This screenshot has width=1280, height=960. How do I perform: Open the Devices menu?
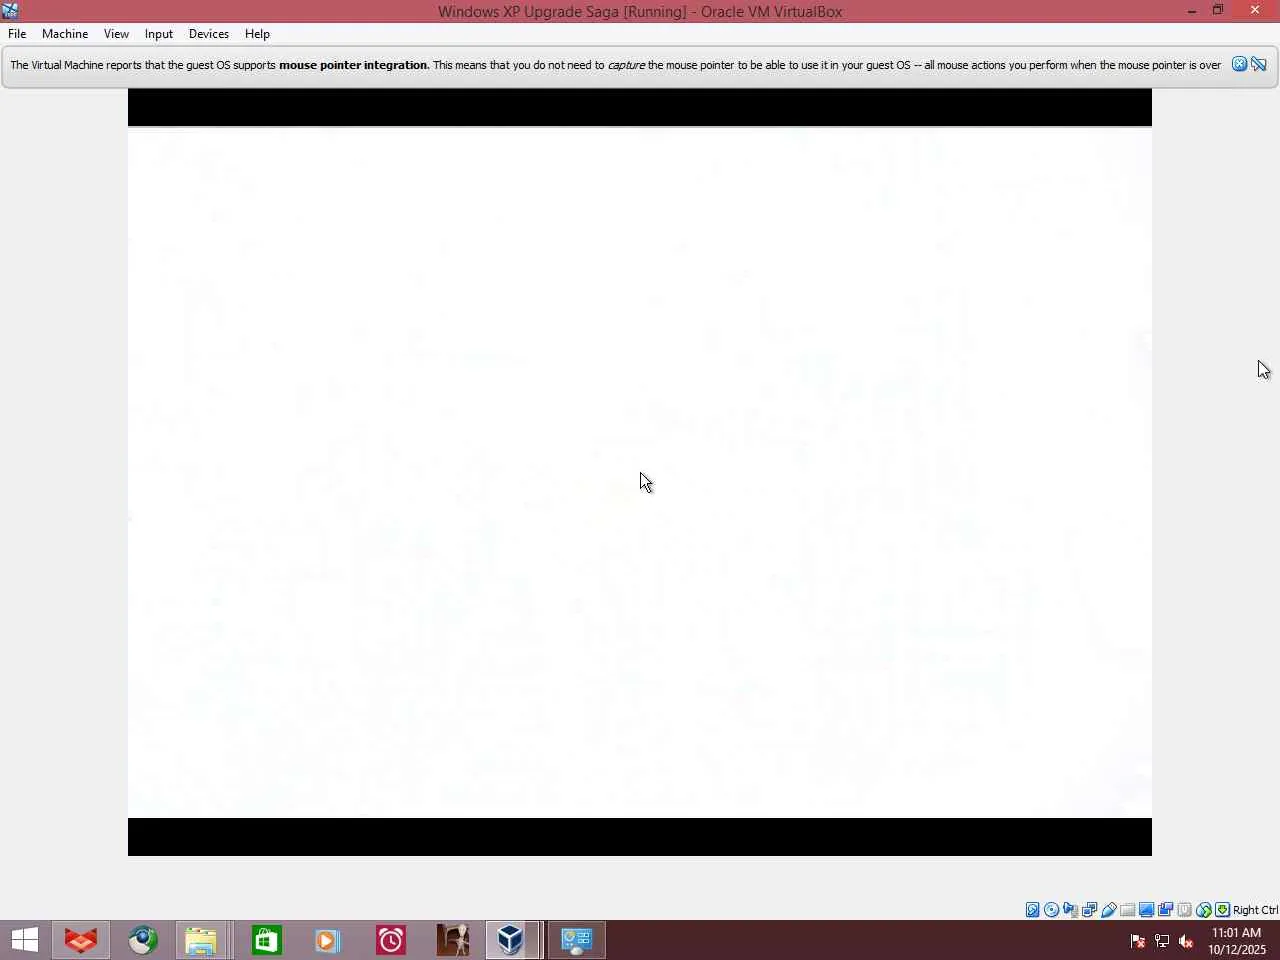(x=209, y=34)
